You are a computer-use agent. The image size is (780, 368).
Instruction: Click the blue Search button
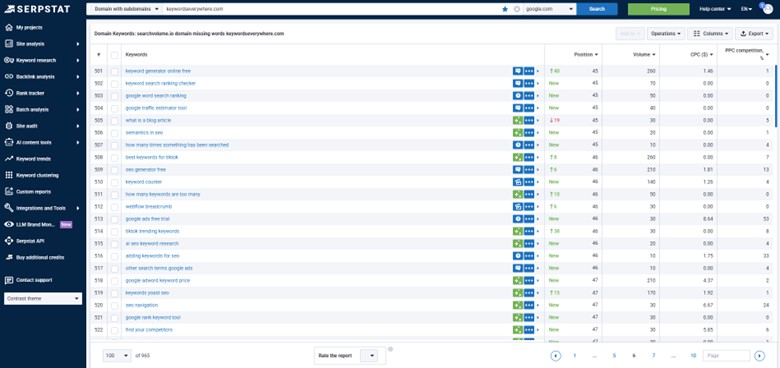(597, 9)
